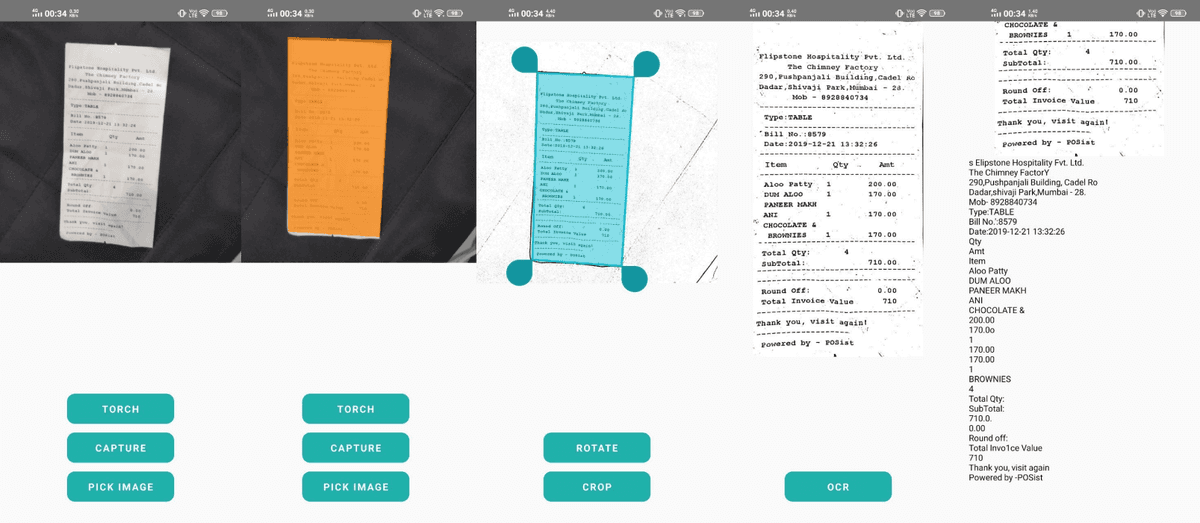1200x523 pixels.
Task: Tap the ROTATE button
Action: [597, 448]
